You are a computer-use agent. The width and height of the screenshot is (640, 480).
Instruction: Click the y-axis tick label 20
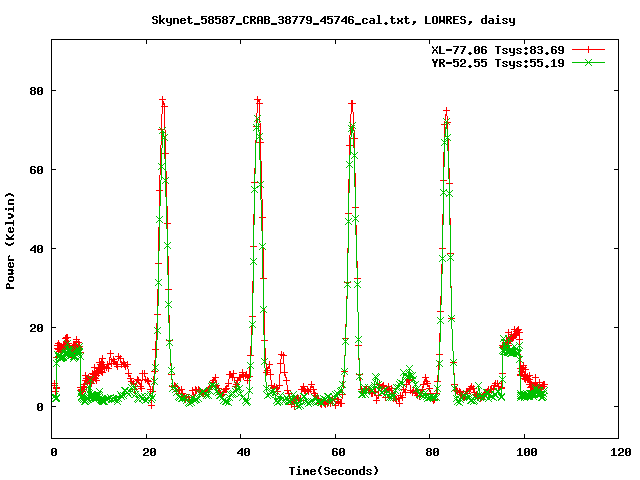pos(36,328)
